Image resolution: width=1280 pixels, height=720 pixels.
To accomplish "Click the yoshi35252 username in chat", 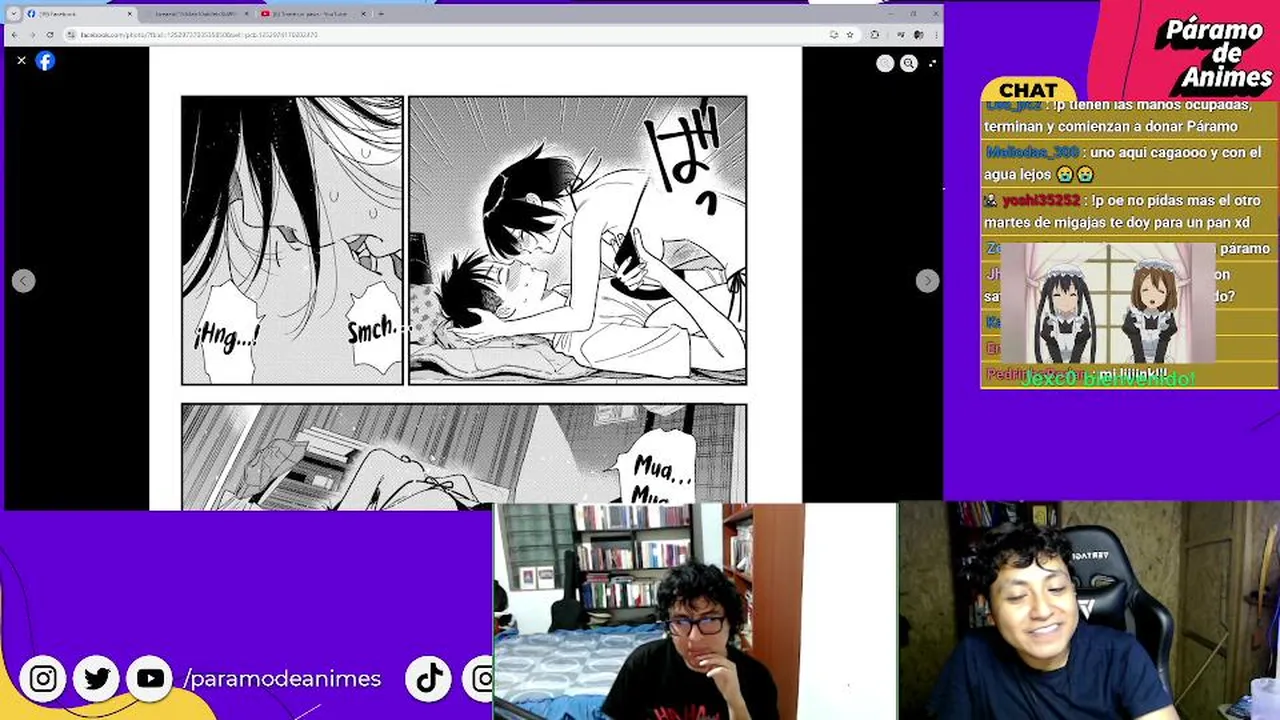I will click(x=1041, y=200).
